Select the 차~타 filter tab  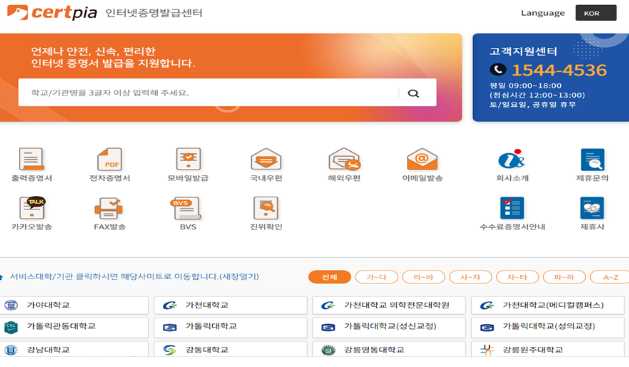click(x=517, y=277)
